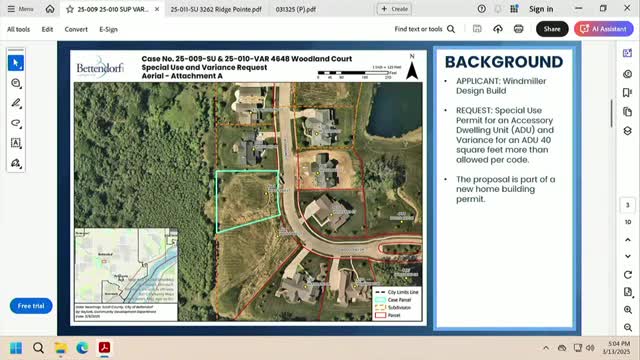Click the Zoom in magnifier
This screenshot has height=360, width=640.
point(628,310)
